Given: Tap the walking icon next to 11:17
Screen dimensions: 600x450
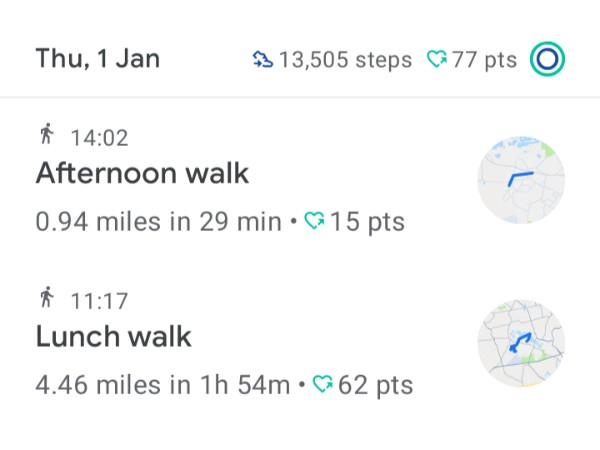Looking at the screenshot, I should pyautogui.click(x=45, y=298).
